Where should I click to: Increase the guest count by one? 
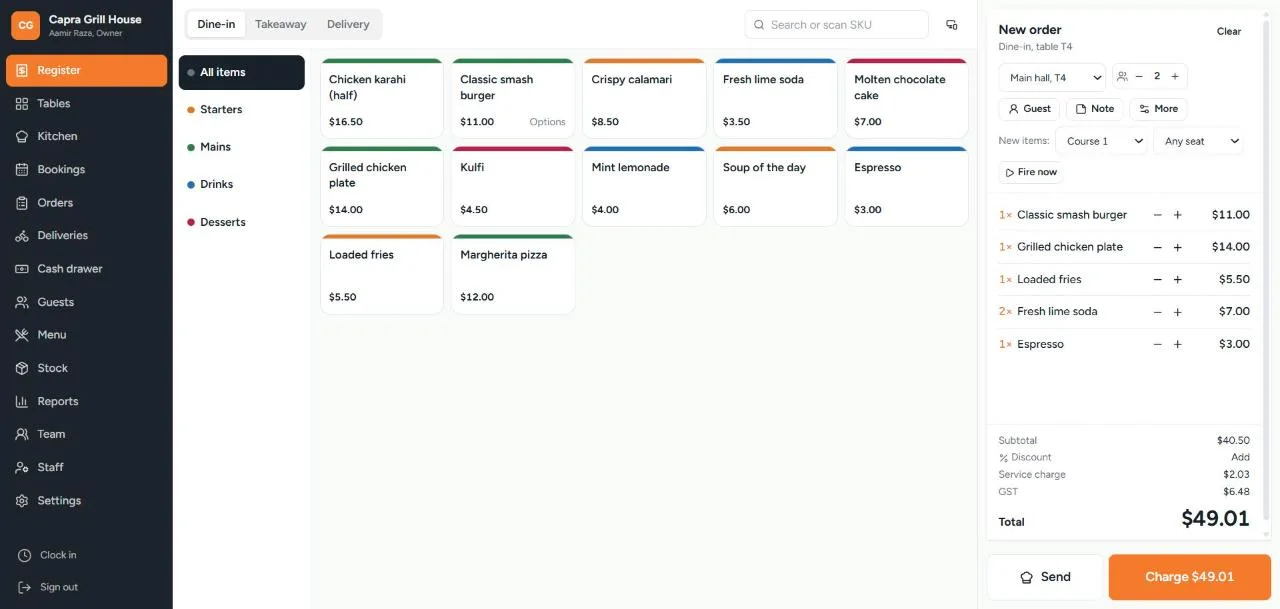point(1175,76)
